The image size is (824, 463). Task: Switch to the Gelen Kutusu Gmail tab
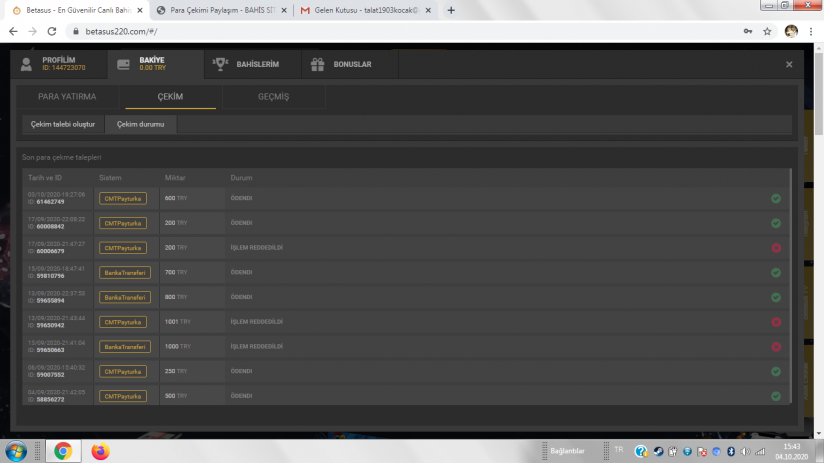365,10
